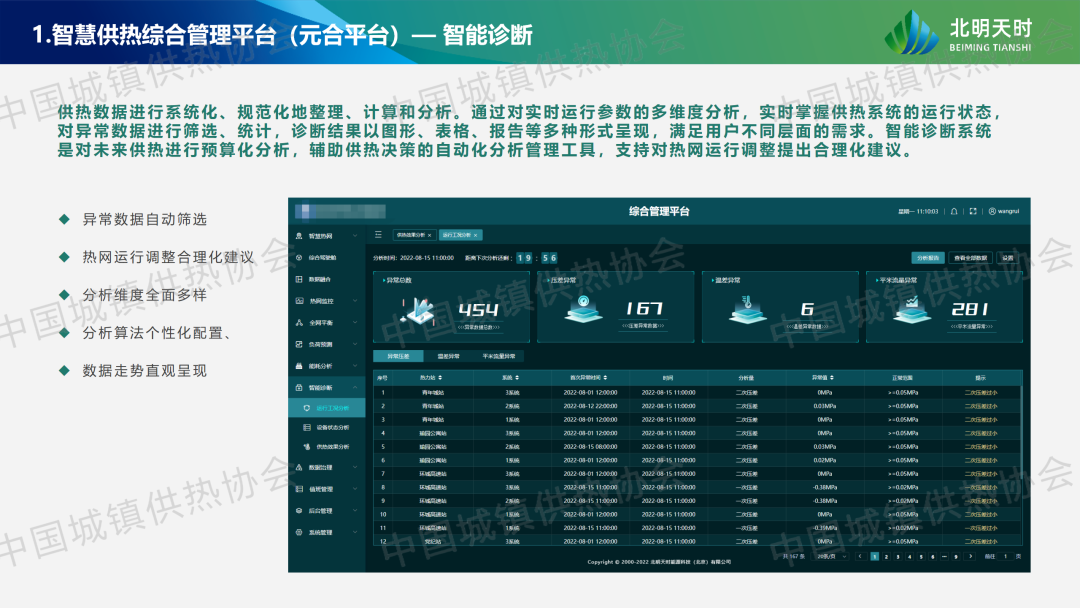This screenshot has height=608, width=1080.
Task: Click the 全网平衡 sidebar icon
Action: [x=299, y=322]
